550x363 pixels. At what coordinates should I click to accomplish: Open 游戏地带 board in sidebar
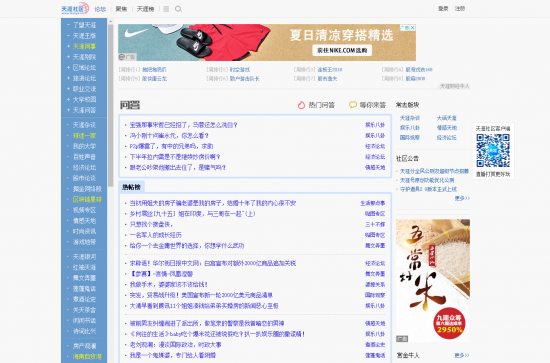point(84,242)
